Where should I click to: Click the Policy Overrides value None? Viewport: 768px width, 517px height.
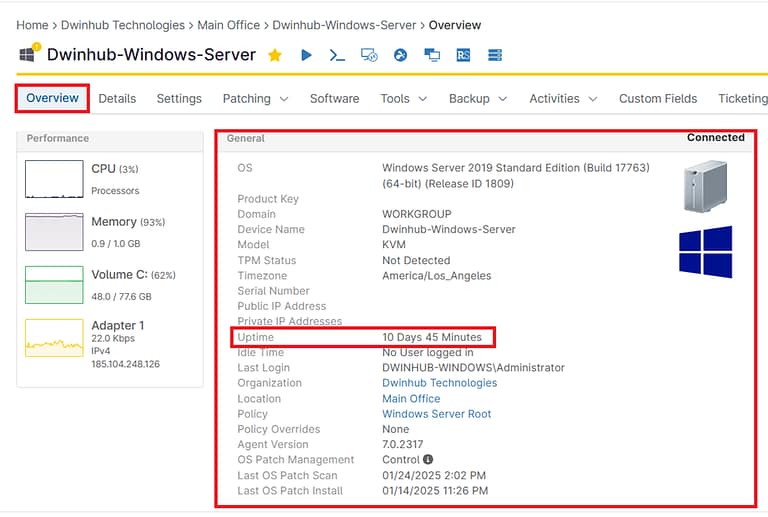(395, 429)
